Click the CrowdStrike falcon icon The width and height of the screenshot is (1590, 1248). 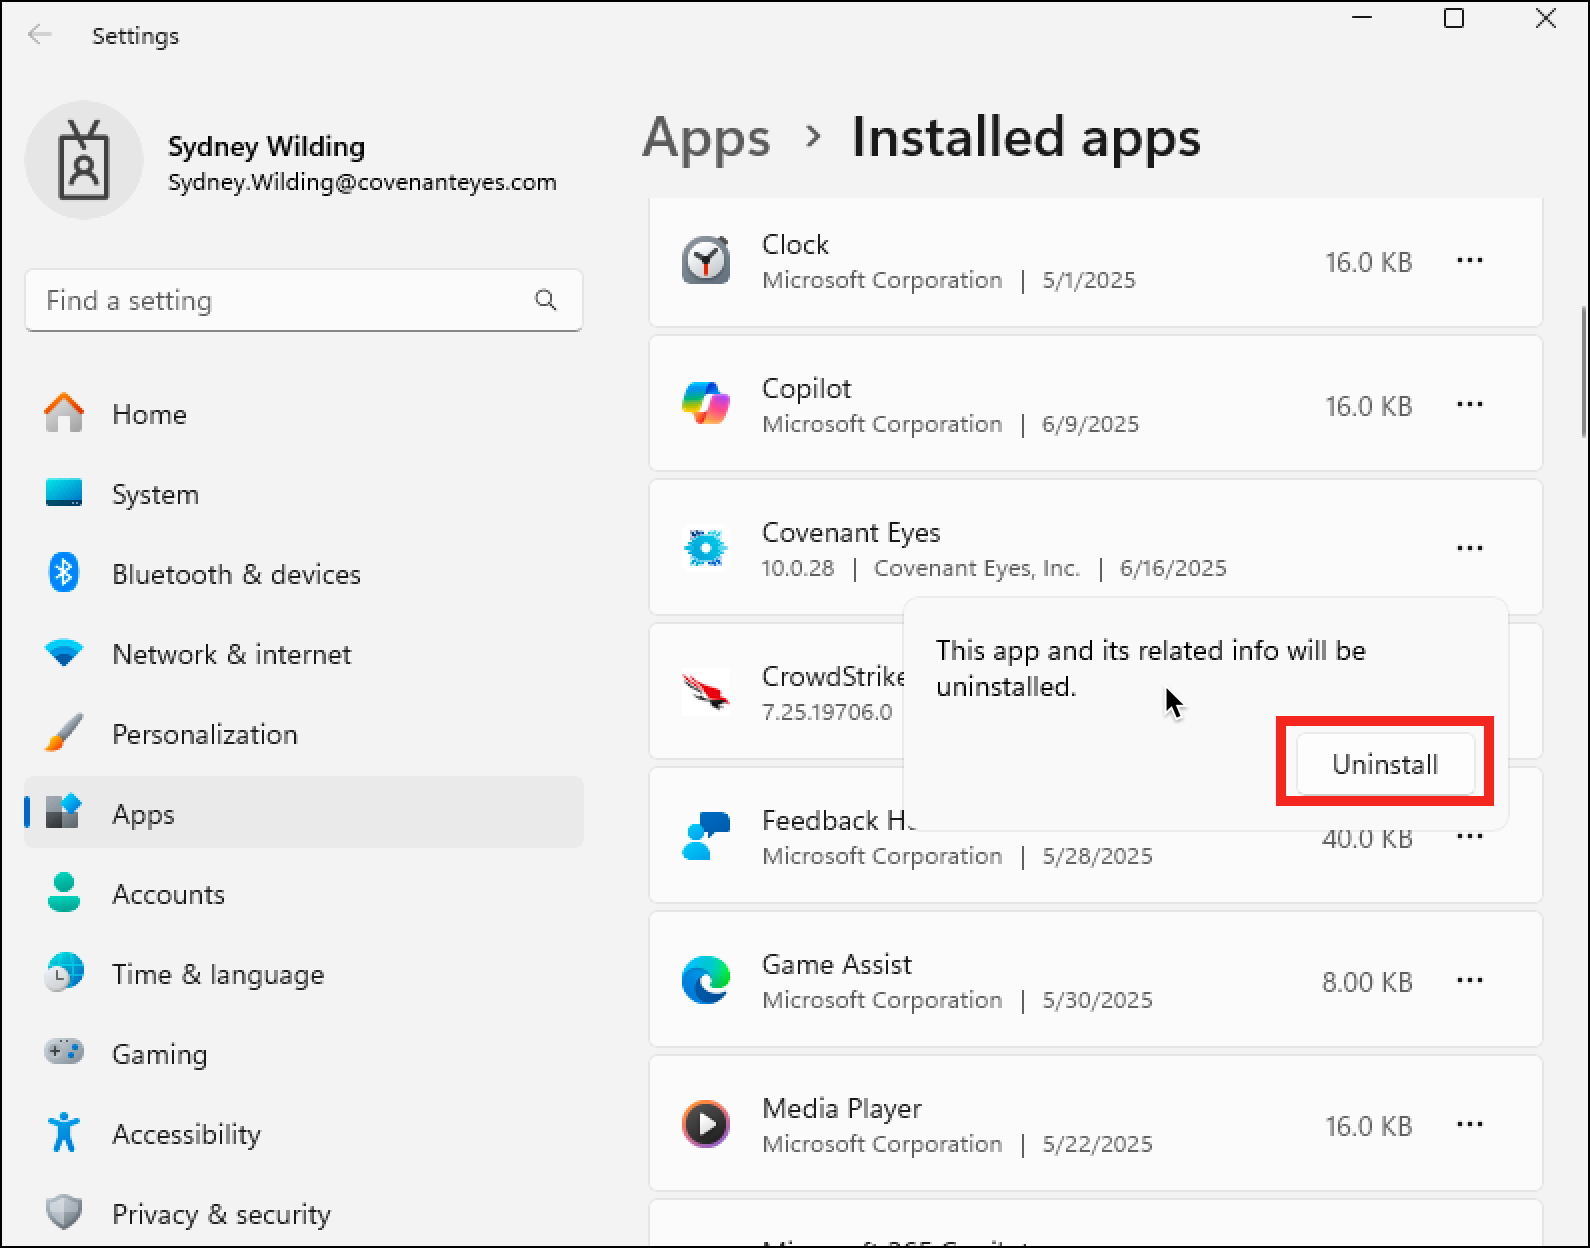click(706, 692)
